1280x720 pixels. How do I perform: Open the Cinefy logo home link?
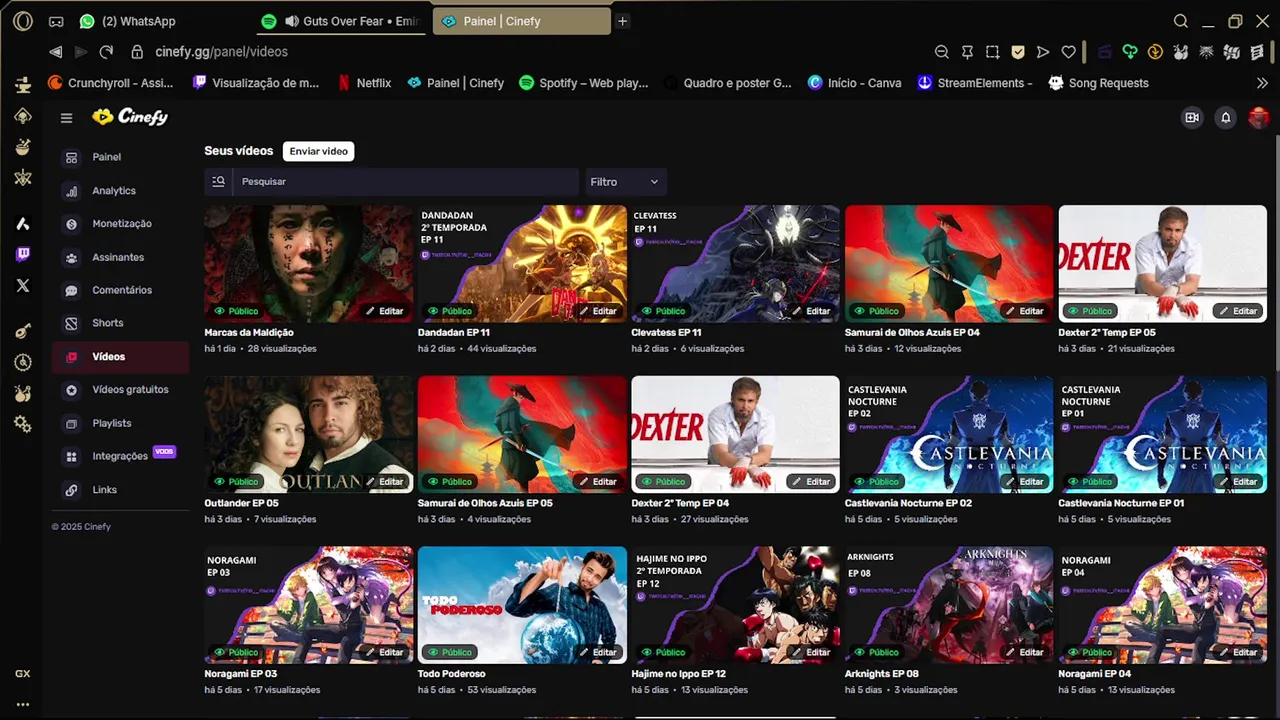(x=130, y=117)
